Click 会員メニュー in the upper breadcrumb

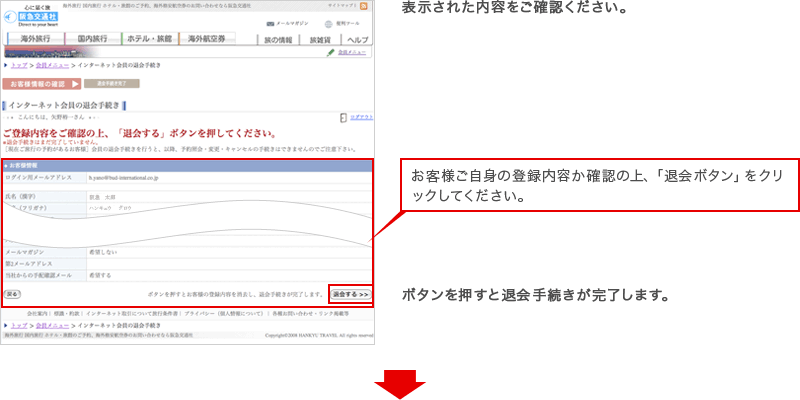tap(52, 65)
